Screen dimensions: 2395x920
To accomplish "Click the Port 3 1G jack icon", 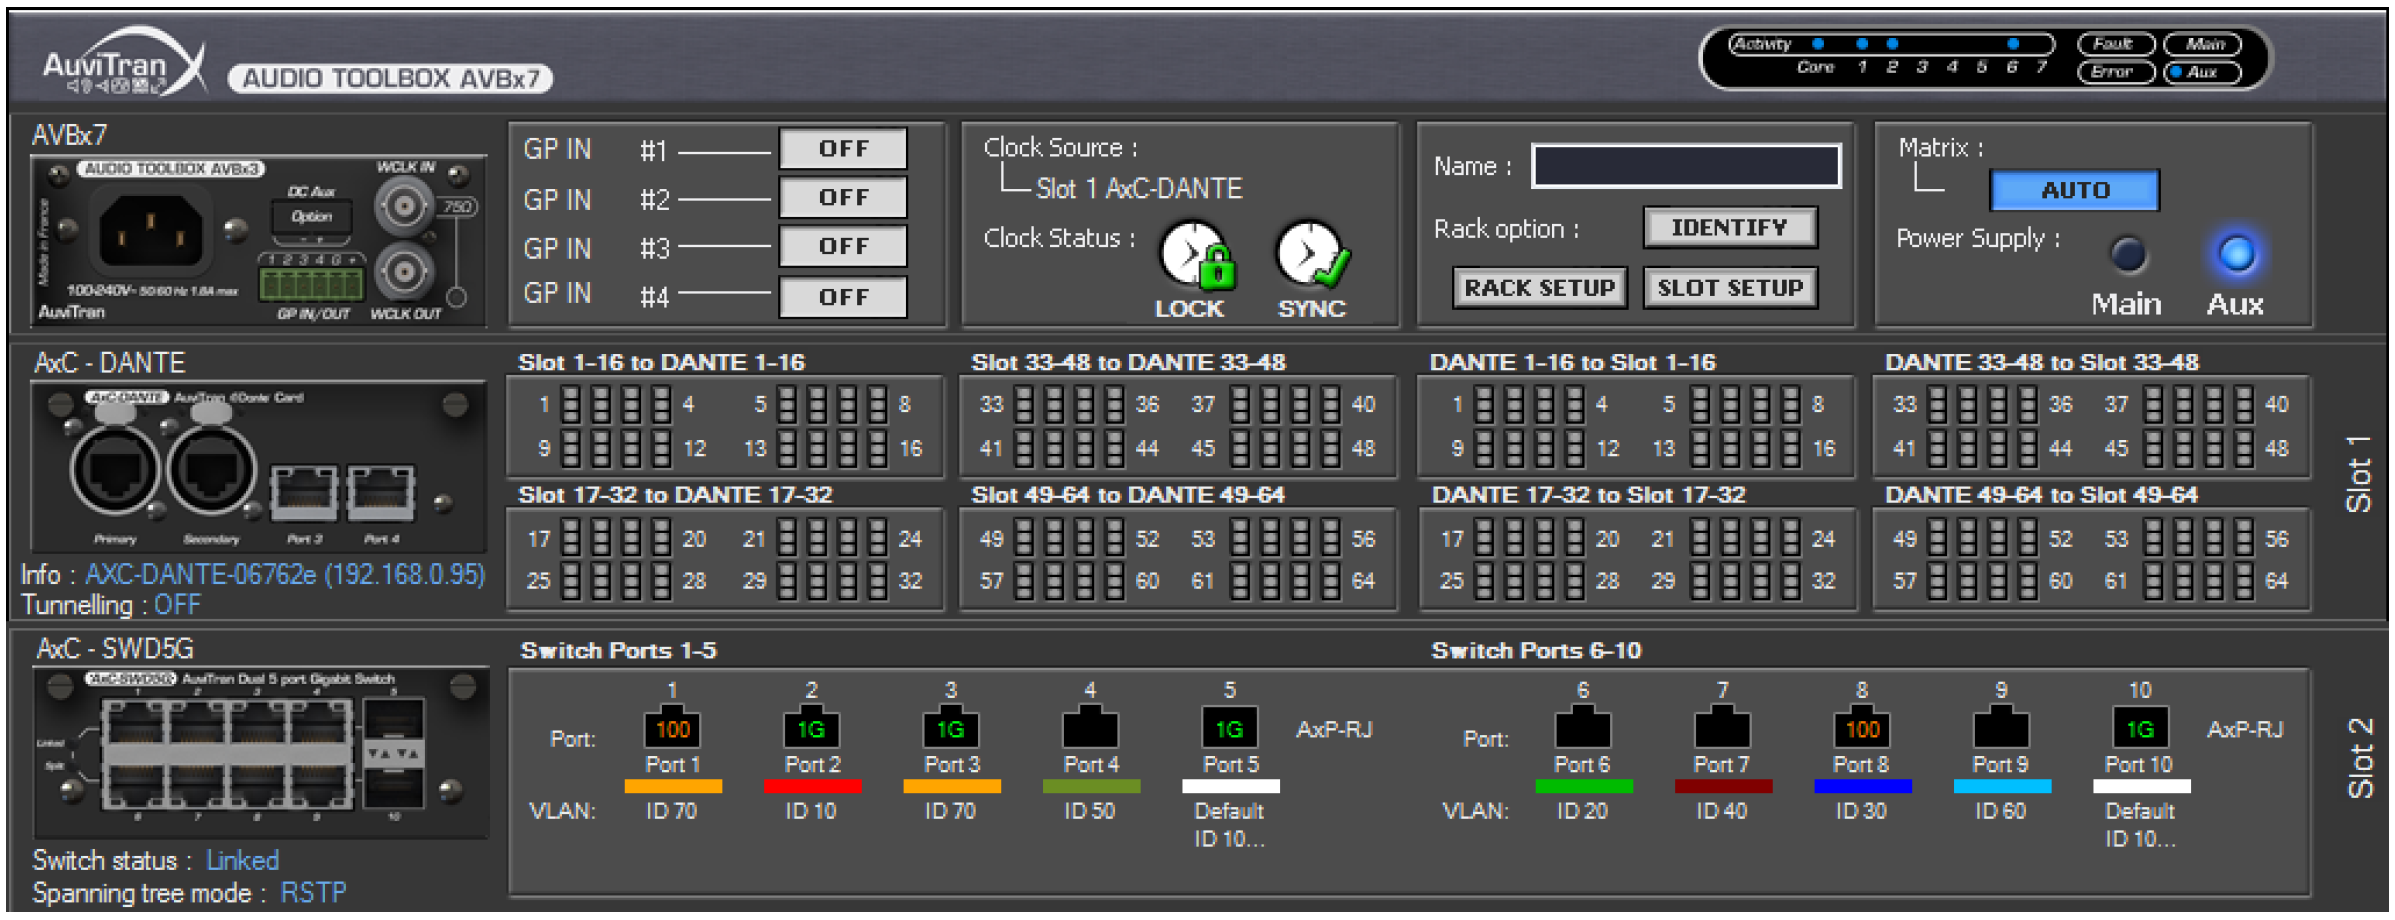I will (950, 727).
